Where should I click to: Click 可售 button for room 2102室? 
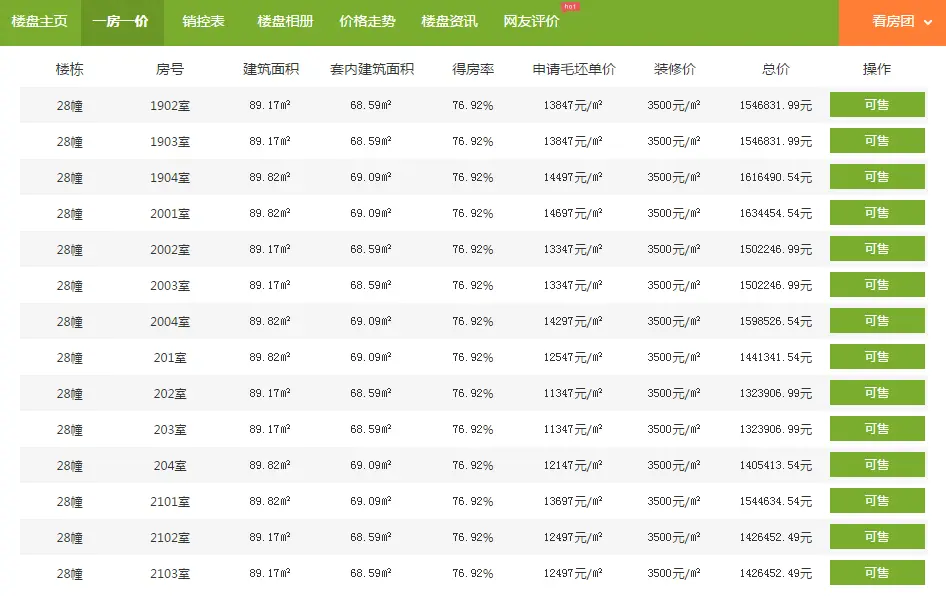tap(877, 536)
